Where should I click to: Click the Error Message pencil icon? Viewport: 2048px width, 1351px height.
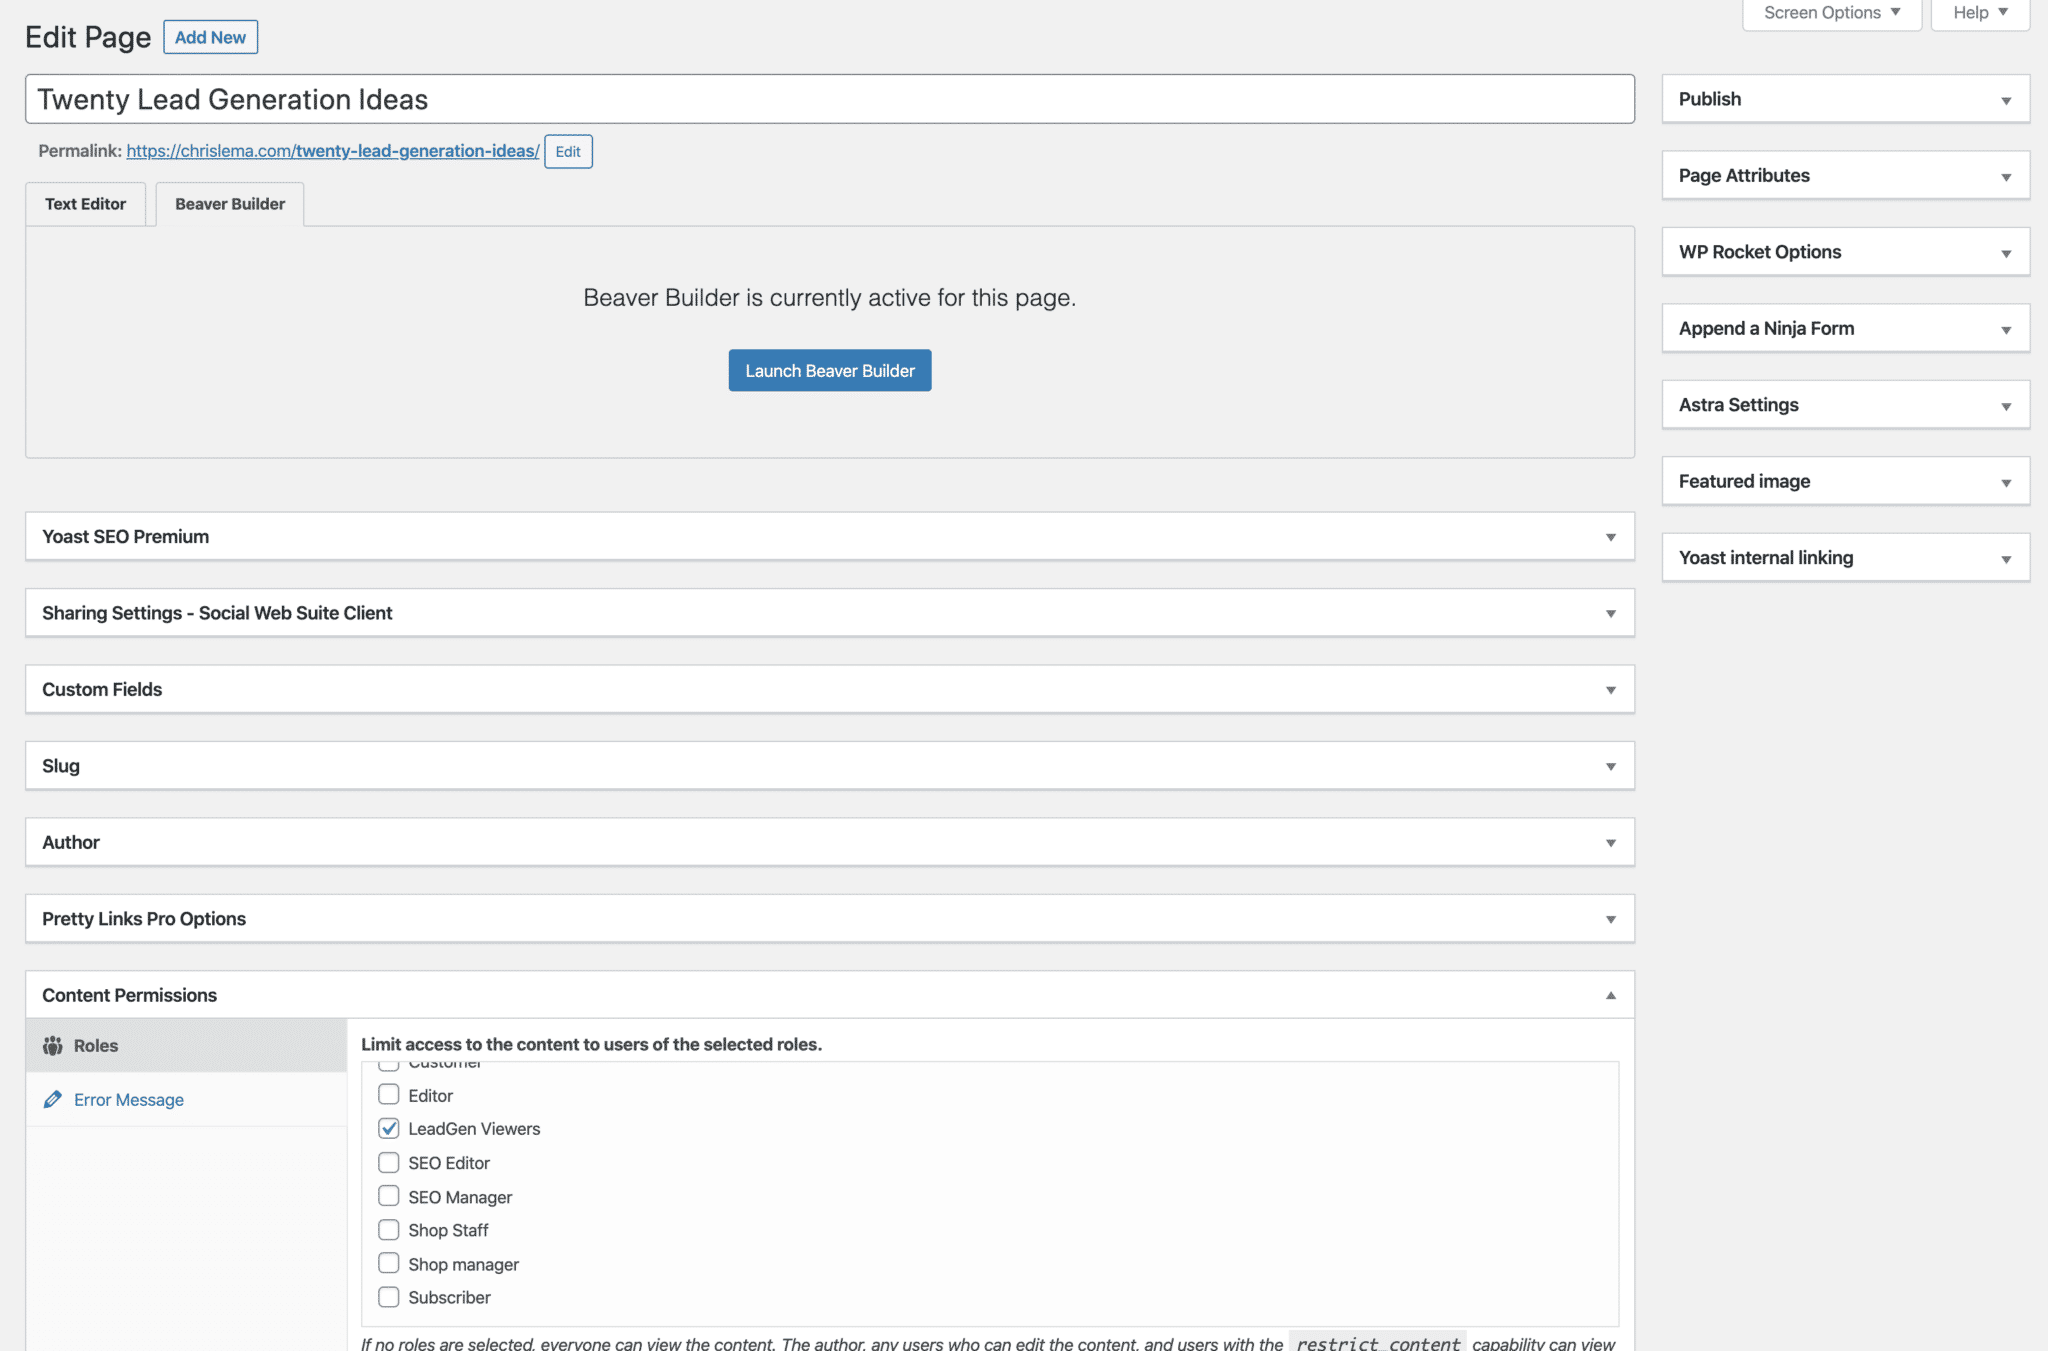pyautogui.click(x=53, y=1100)
